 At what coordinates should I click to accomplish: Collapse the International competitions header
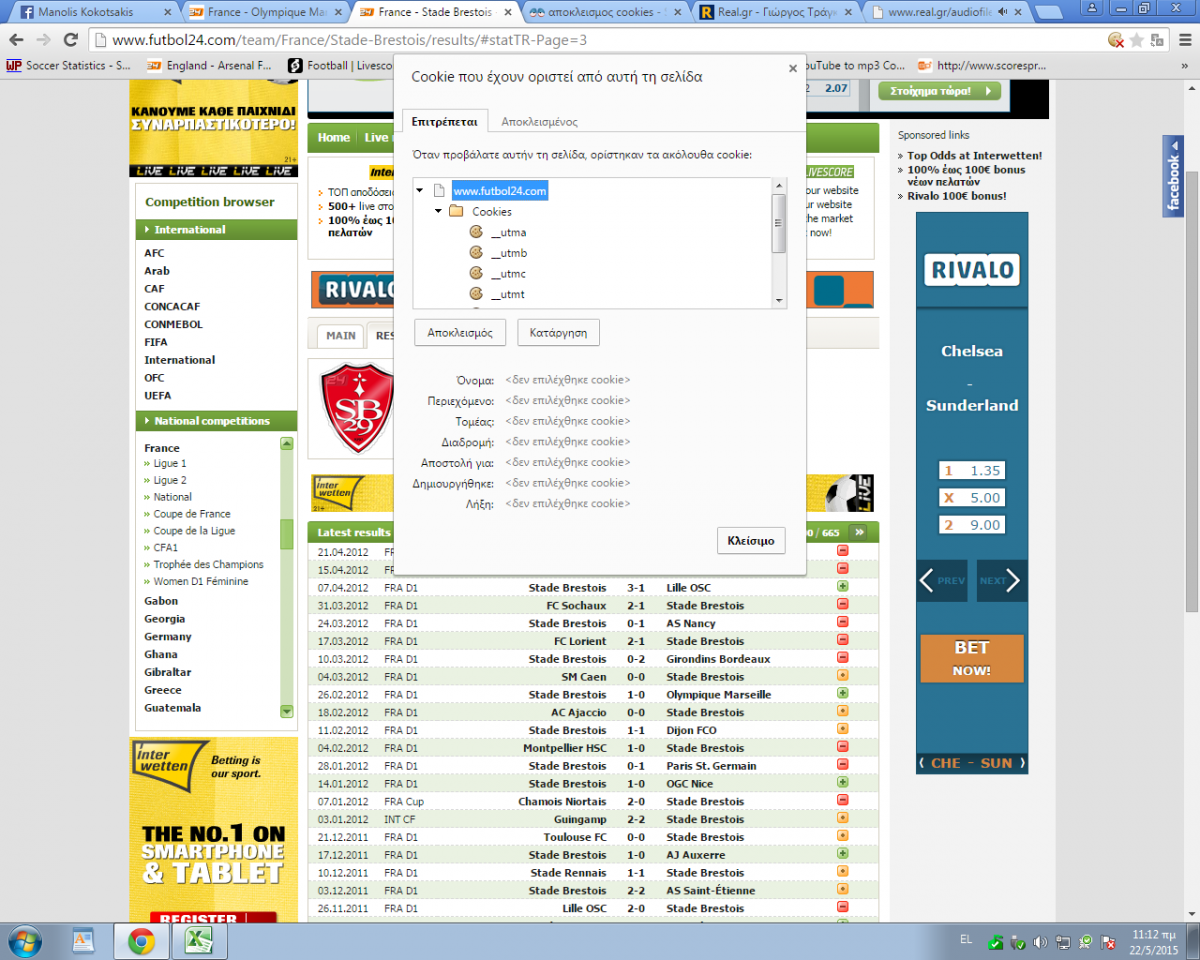[216, 230]
